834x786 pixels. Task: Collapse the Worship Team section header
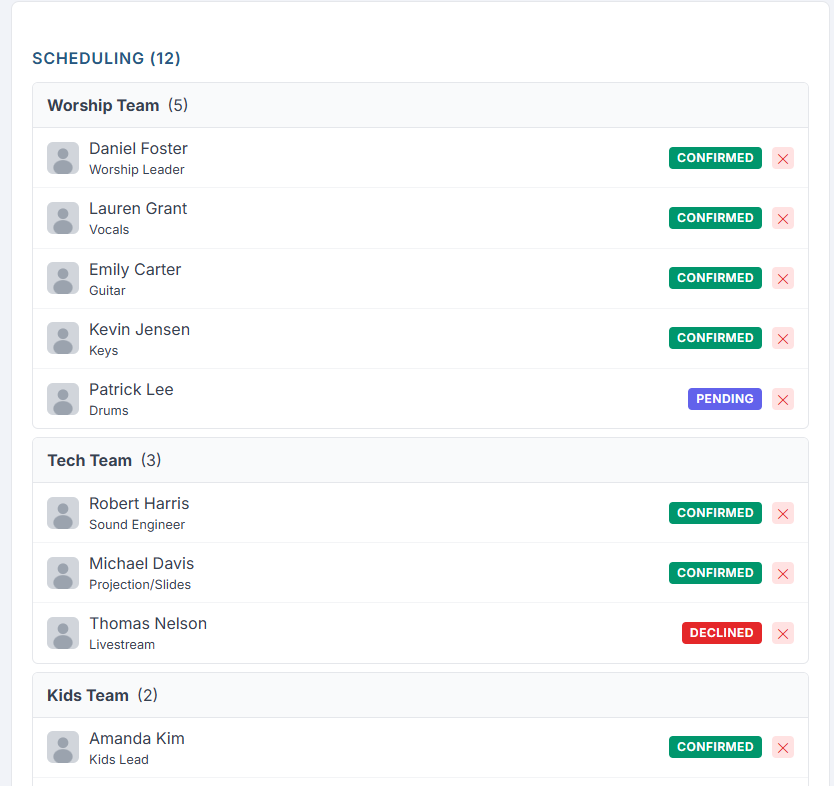tap(103, 105)
